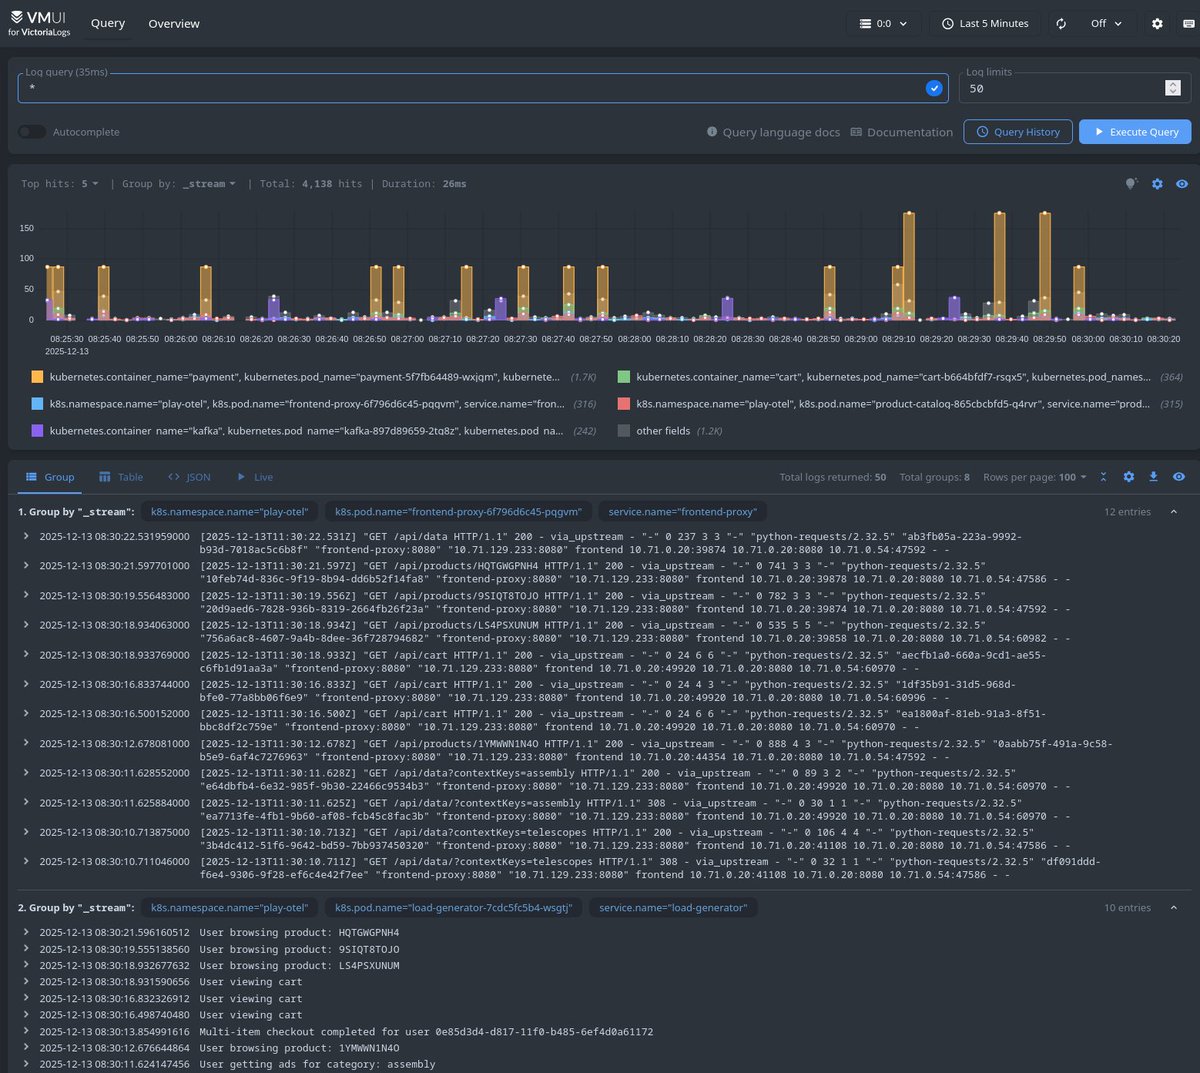This screenshot has height=1073, width=1200.
Task: Click the service.name="load-generator" chip
Action: tap(673, 908)
